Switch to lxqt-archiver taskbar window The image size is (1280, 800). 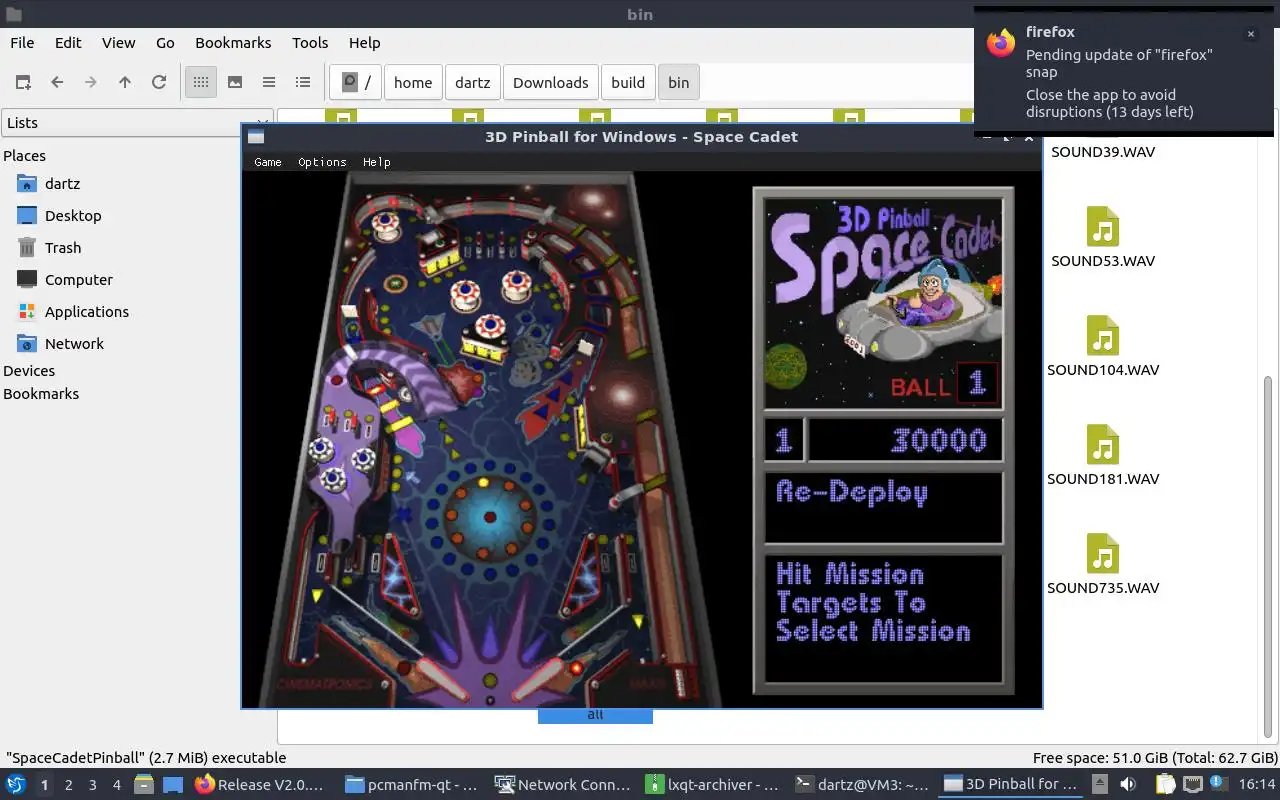click(x=712, y=785)
